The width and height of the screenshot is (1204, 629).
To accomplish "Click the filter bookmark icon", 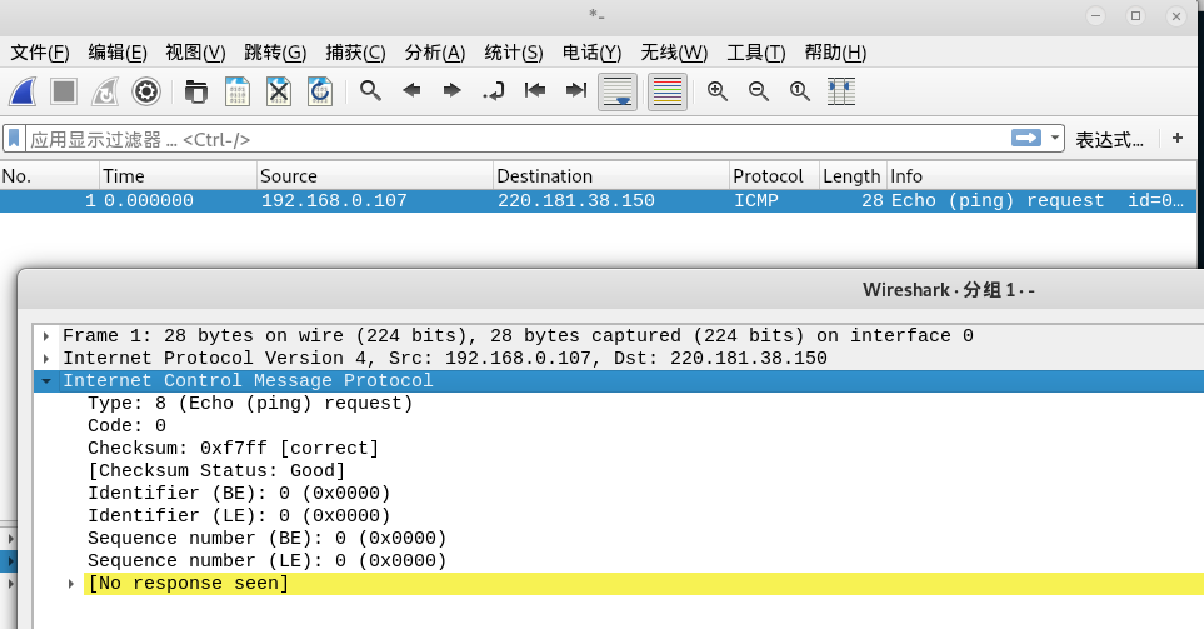I will point(15,138).
